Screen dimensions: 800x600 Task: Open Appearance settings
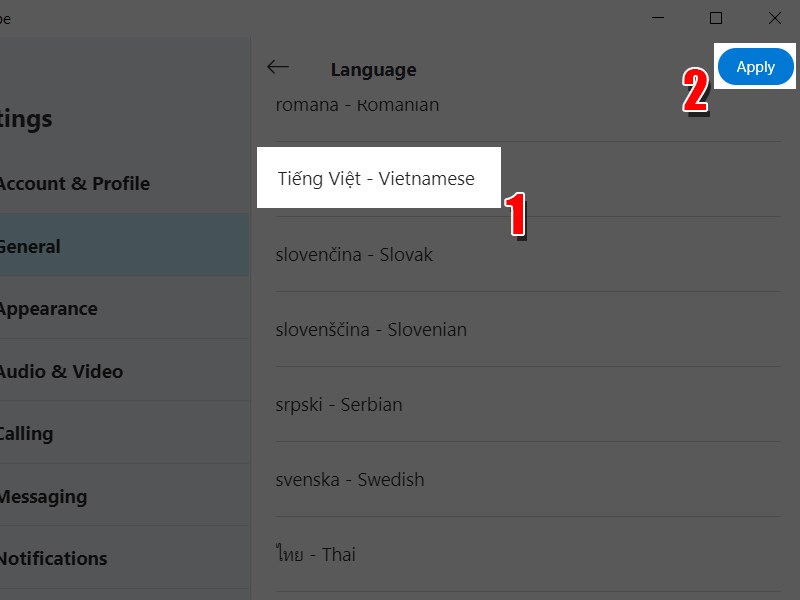pyautogui.click(x=48, y=309)
